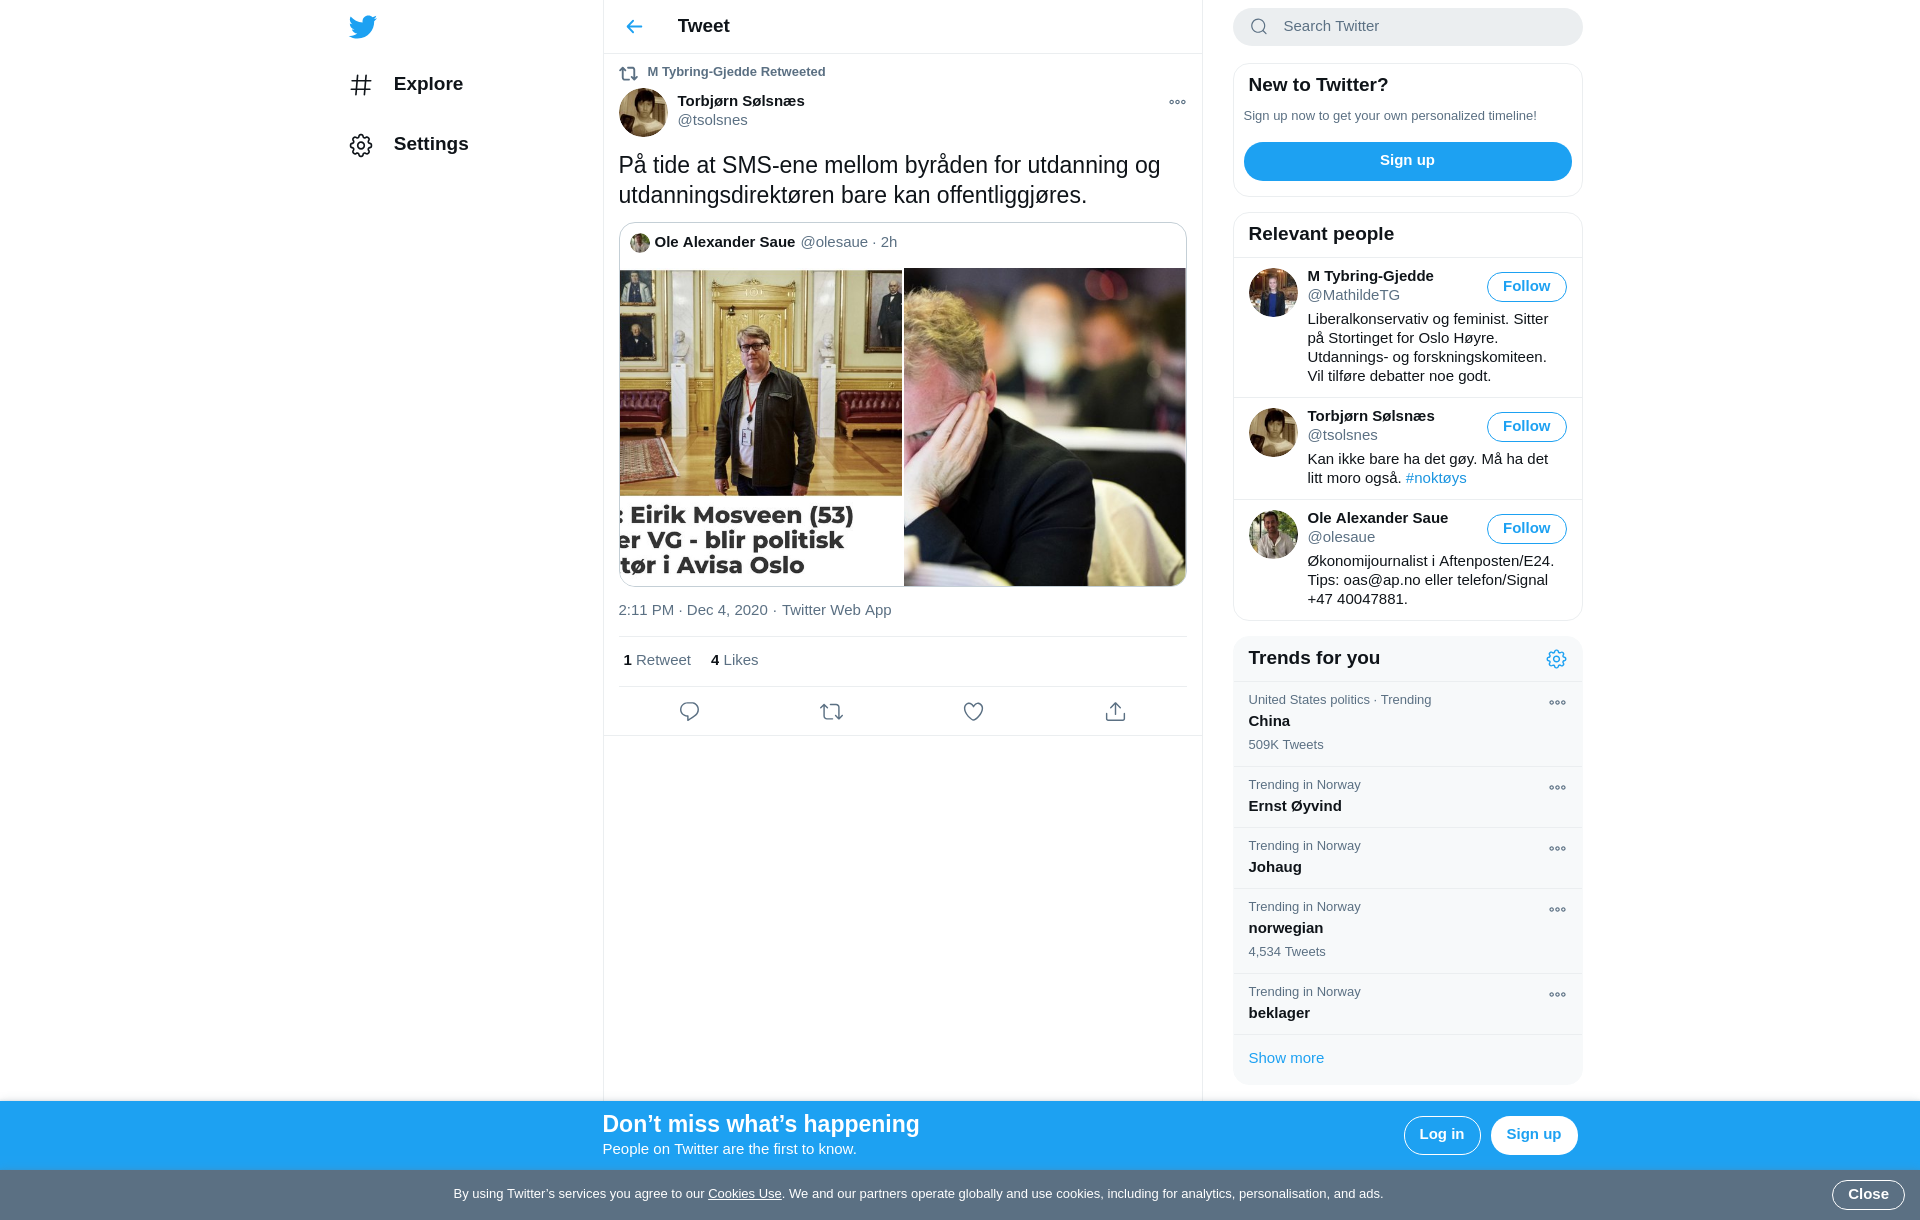The width and height of the screenshot is (1920, 1220).
Task: Go back using the arrow icon
Action: tap(634, 27)
